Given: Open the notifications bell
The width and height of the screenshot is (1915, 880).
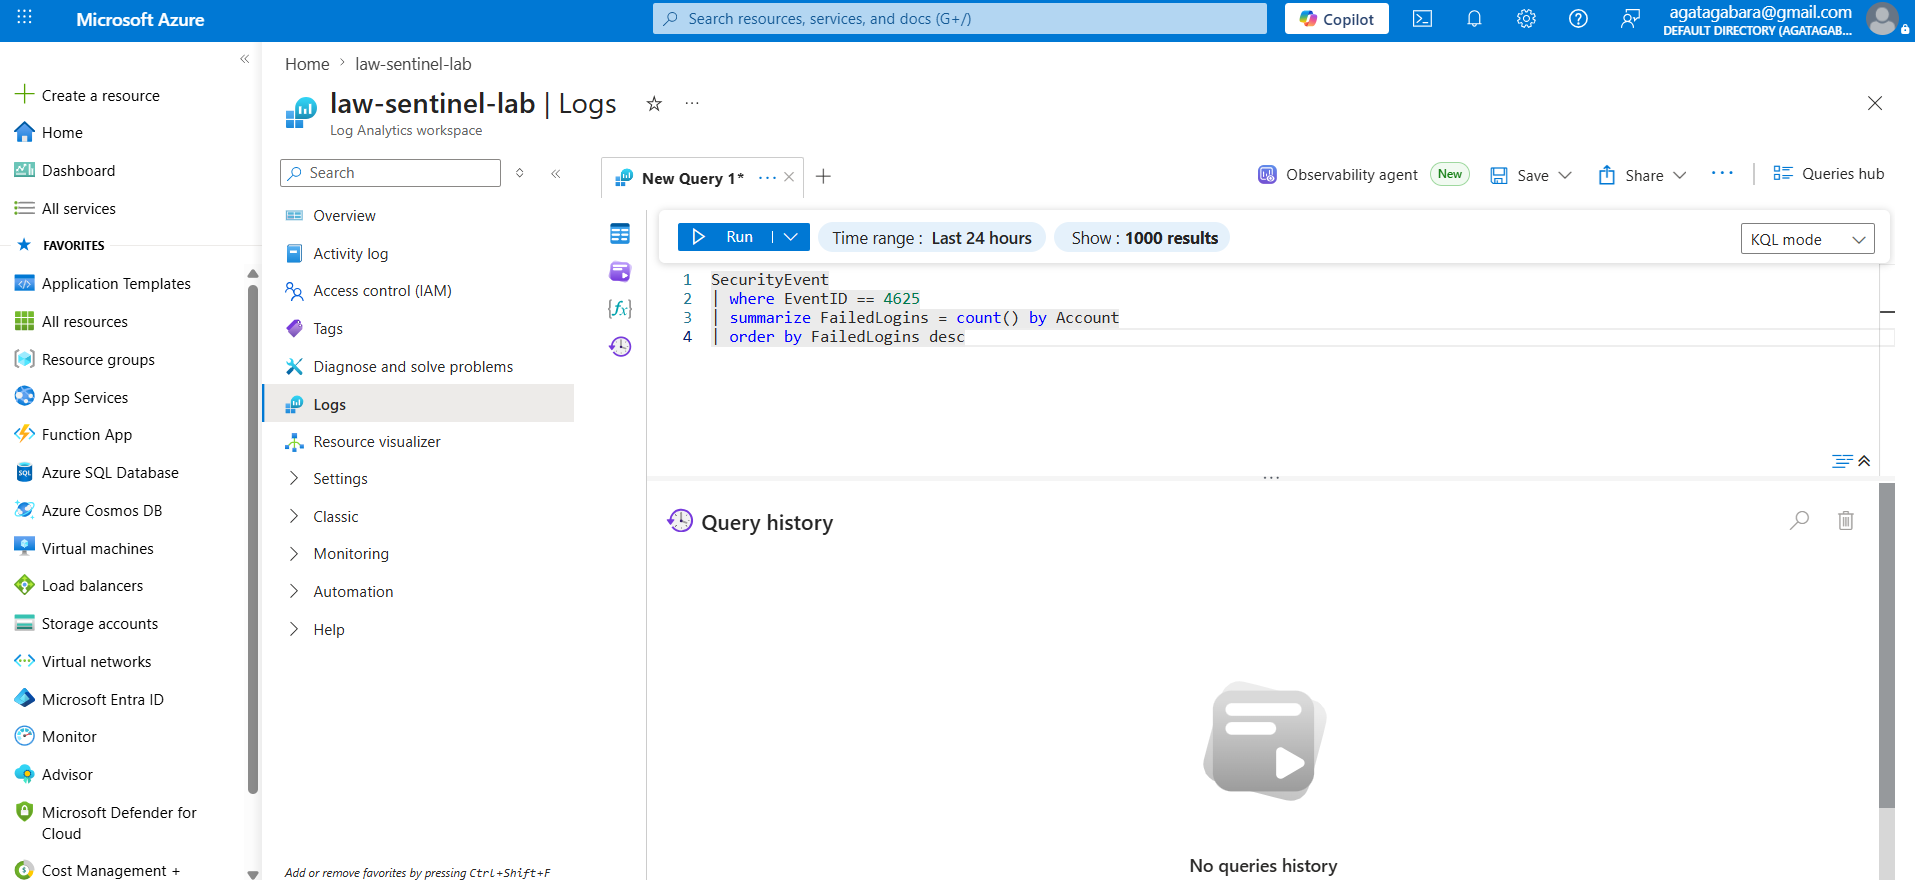Looking at the screenshot, I should pyautogui.click(x=1474, y=19).
